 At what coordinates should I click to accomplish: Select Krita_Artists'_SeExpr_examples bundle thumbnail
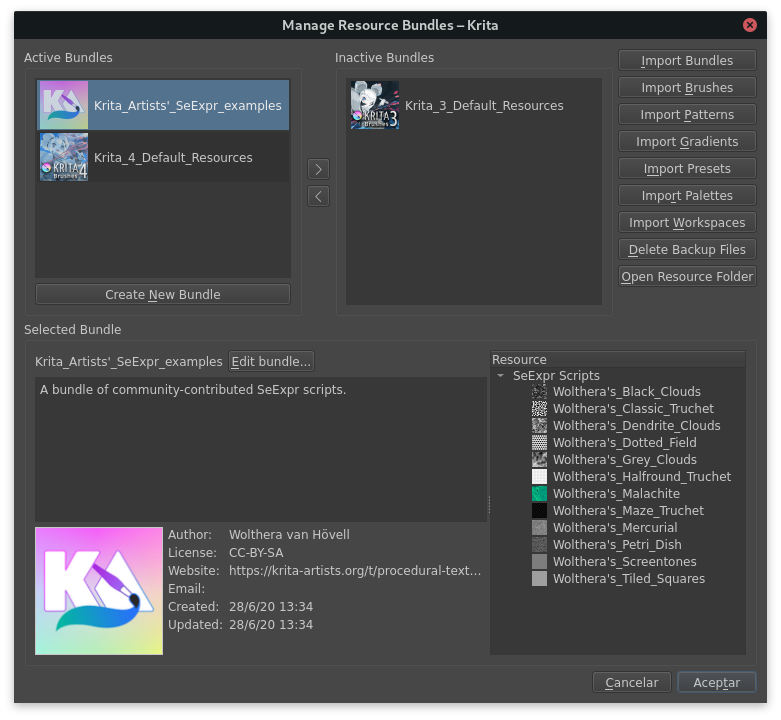coord(64,106)
